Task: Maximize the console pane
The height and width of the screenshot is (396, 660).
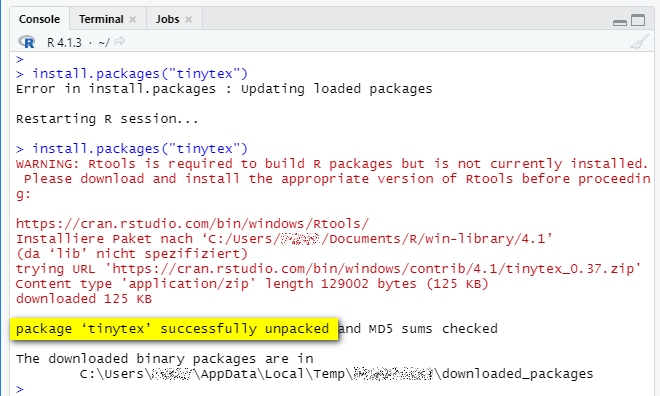Action: tap(638, 20)
